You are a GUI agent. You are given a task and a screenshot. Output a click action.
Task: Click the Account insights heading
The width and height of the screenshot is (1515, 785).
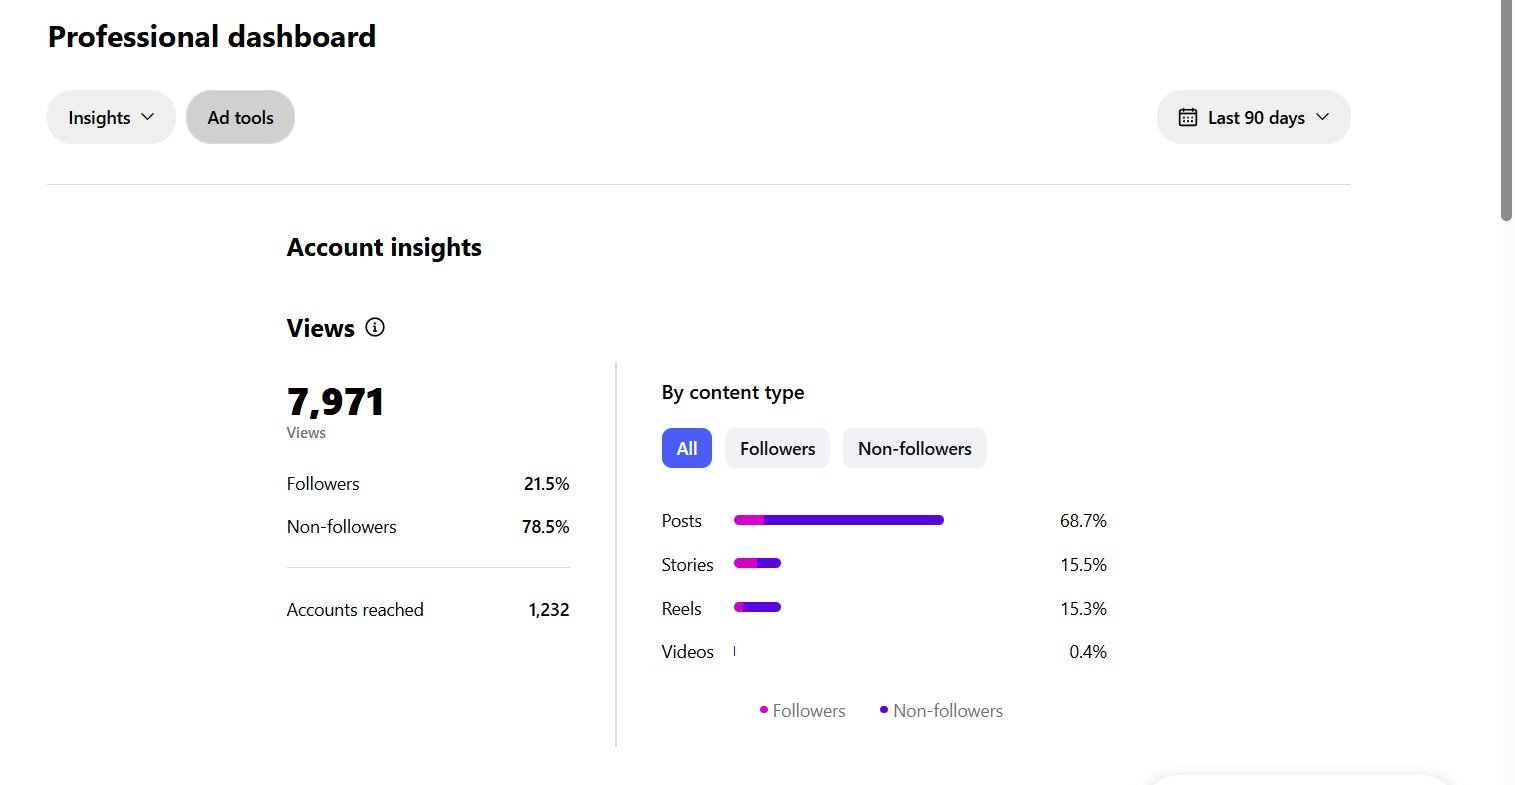pos(384,247)
